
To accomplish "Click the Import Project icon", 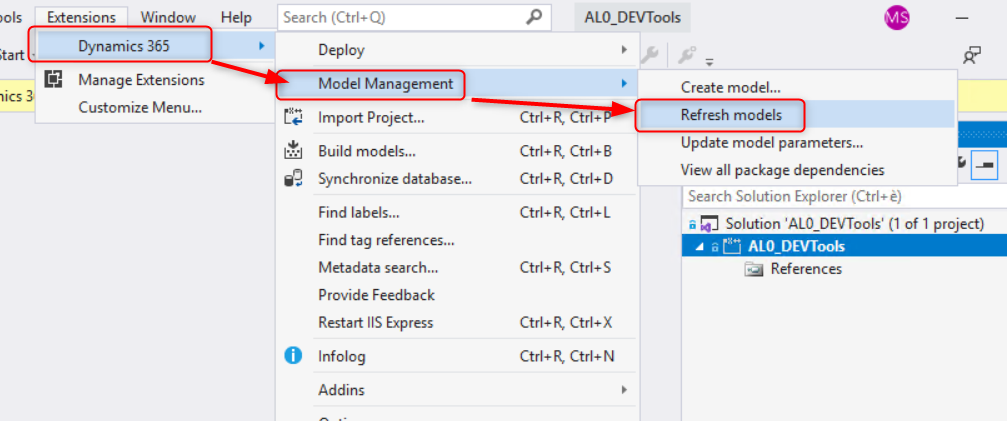I will pyautogui.click(x=293, y=117).
